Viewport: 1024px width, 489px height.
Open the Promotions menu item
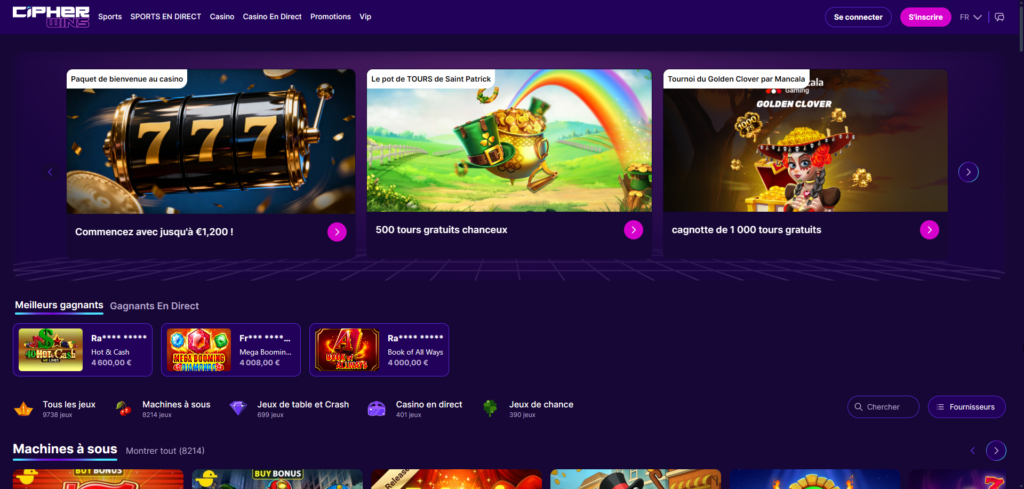pyautogui.click(x=330, y=17)
